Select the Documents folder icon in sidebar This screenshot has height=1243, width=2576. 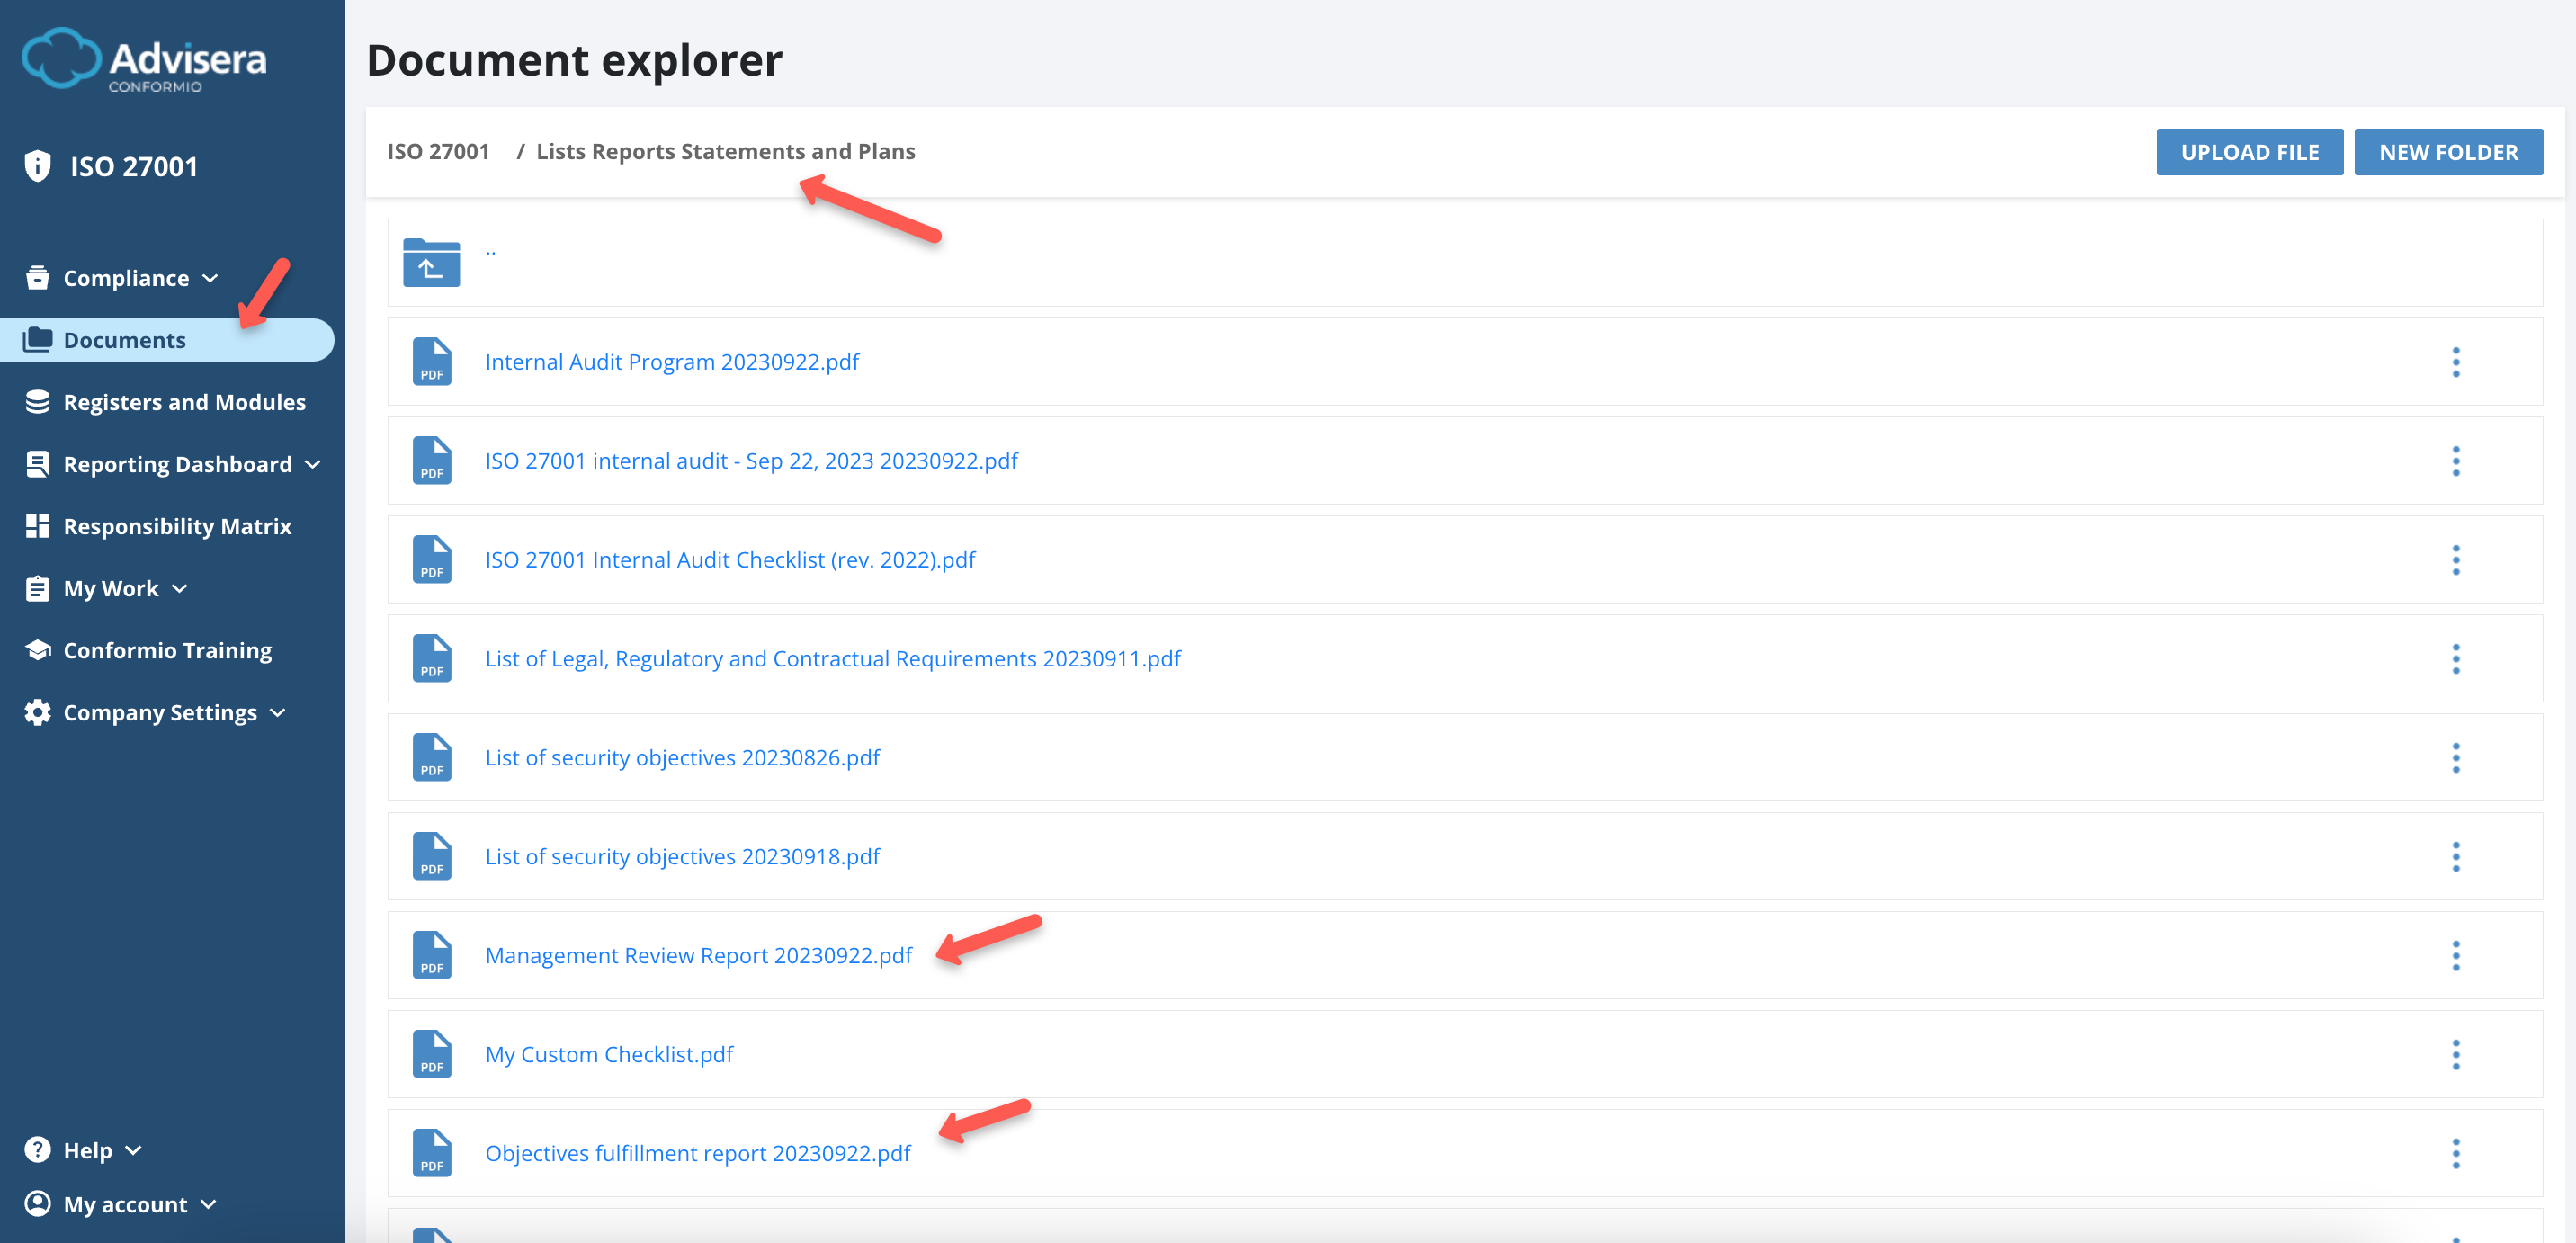point(38,339)
